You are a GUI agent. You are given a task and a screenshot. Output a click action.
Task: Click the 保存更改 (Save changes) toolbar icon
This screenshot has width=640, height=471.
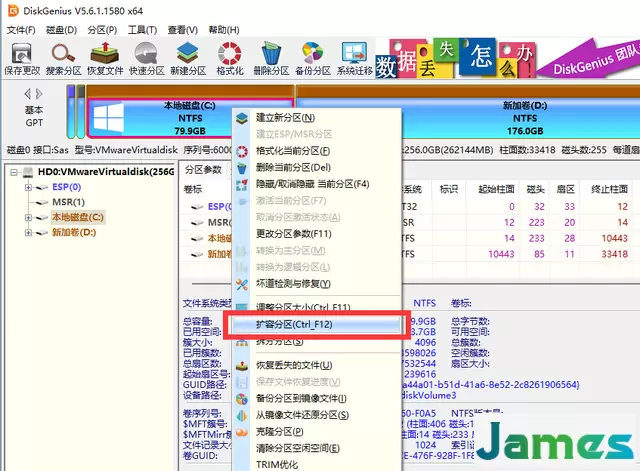click(x=22, y=59)
